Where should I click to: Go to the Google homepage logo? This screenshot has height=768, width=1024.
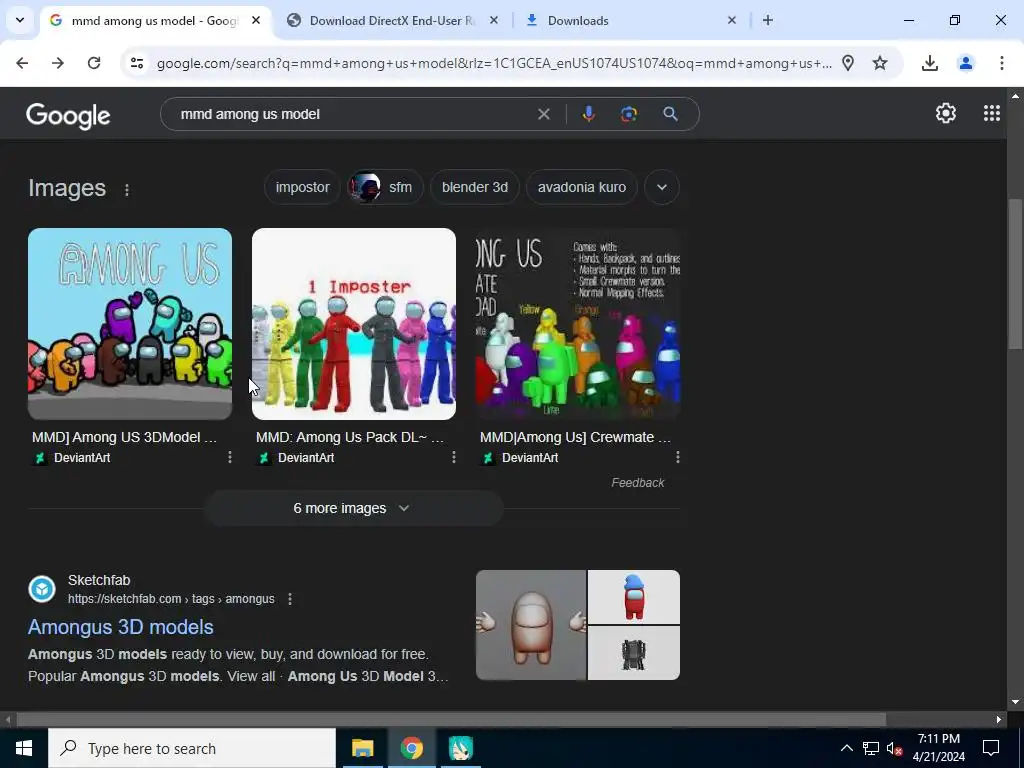[68, 116]
